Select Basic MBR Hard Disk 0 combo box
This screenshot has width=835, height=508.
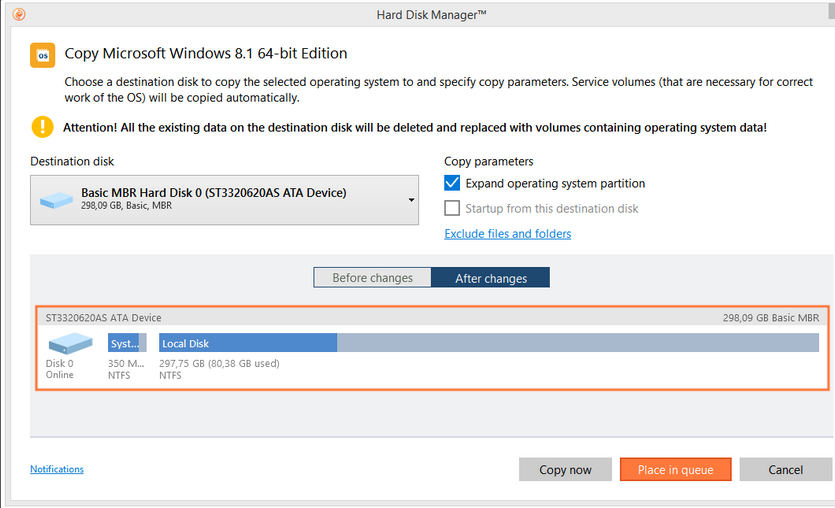pos(224,200)
